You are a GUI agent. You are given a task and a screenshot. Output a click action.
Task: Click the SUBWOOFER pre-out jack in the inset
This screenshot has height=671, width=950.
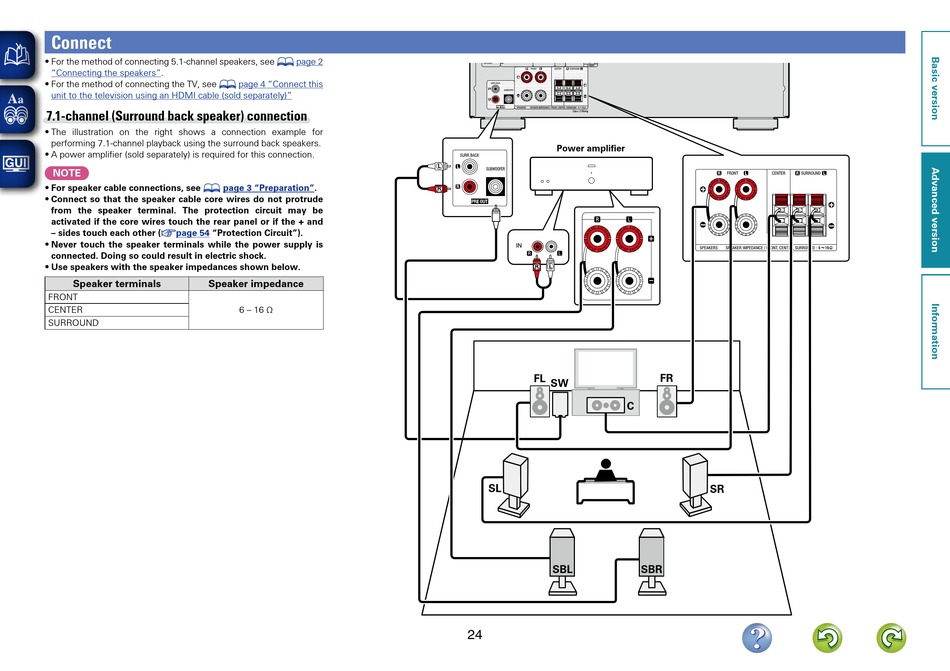[x=495, y=187]
